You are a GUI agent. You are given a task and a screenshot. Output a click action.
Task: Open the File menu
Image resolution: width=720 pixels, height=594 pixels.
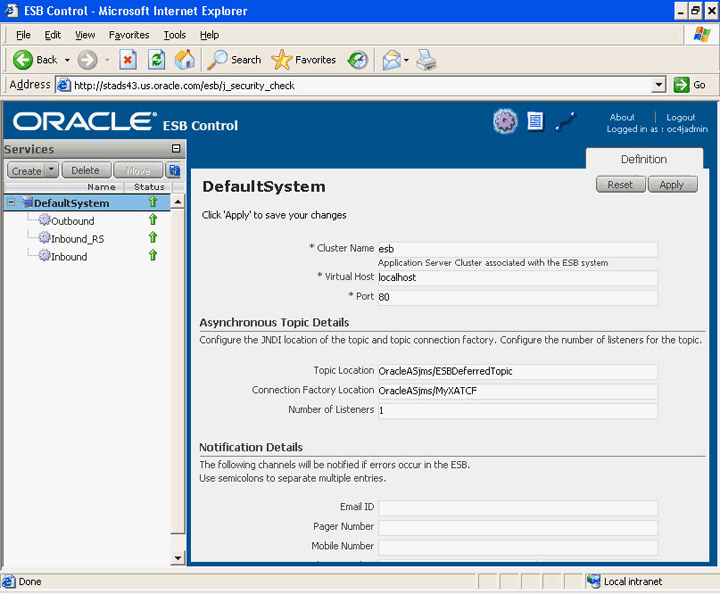pos(23,35)
